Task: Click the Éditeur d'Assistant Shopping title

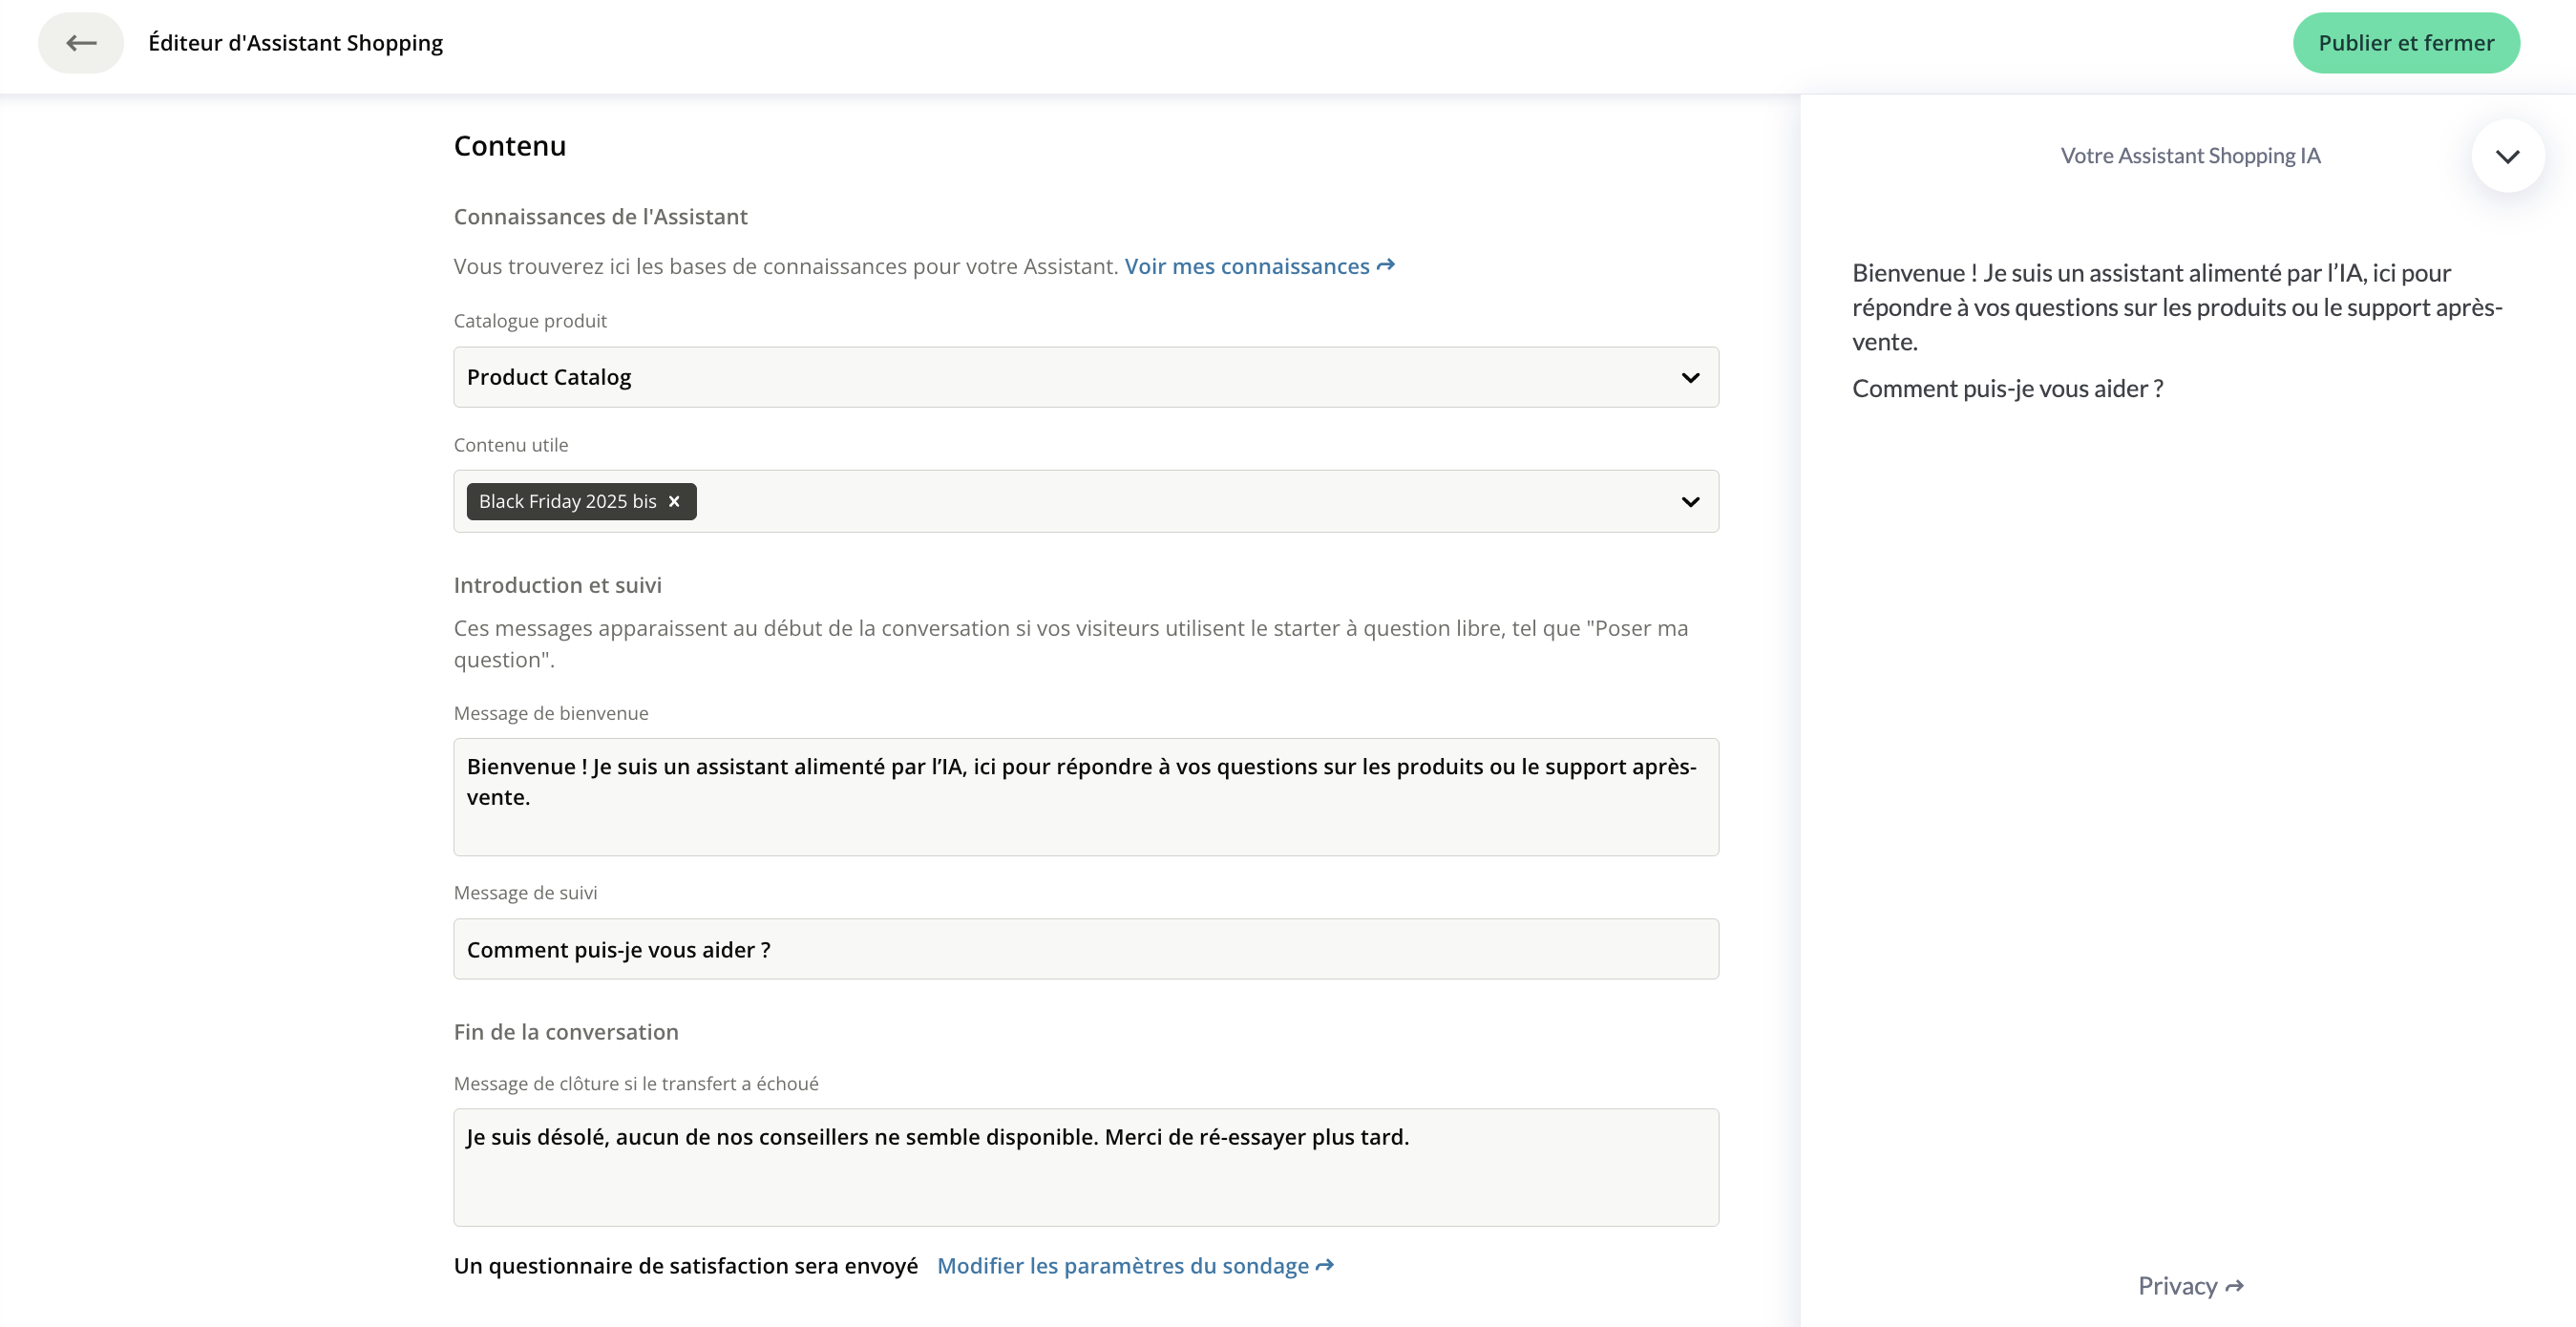Action: tap(295, 43)
